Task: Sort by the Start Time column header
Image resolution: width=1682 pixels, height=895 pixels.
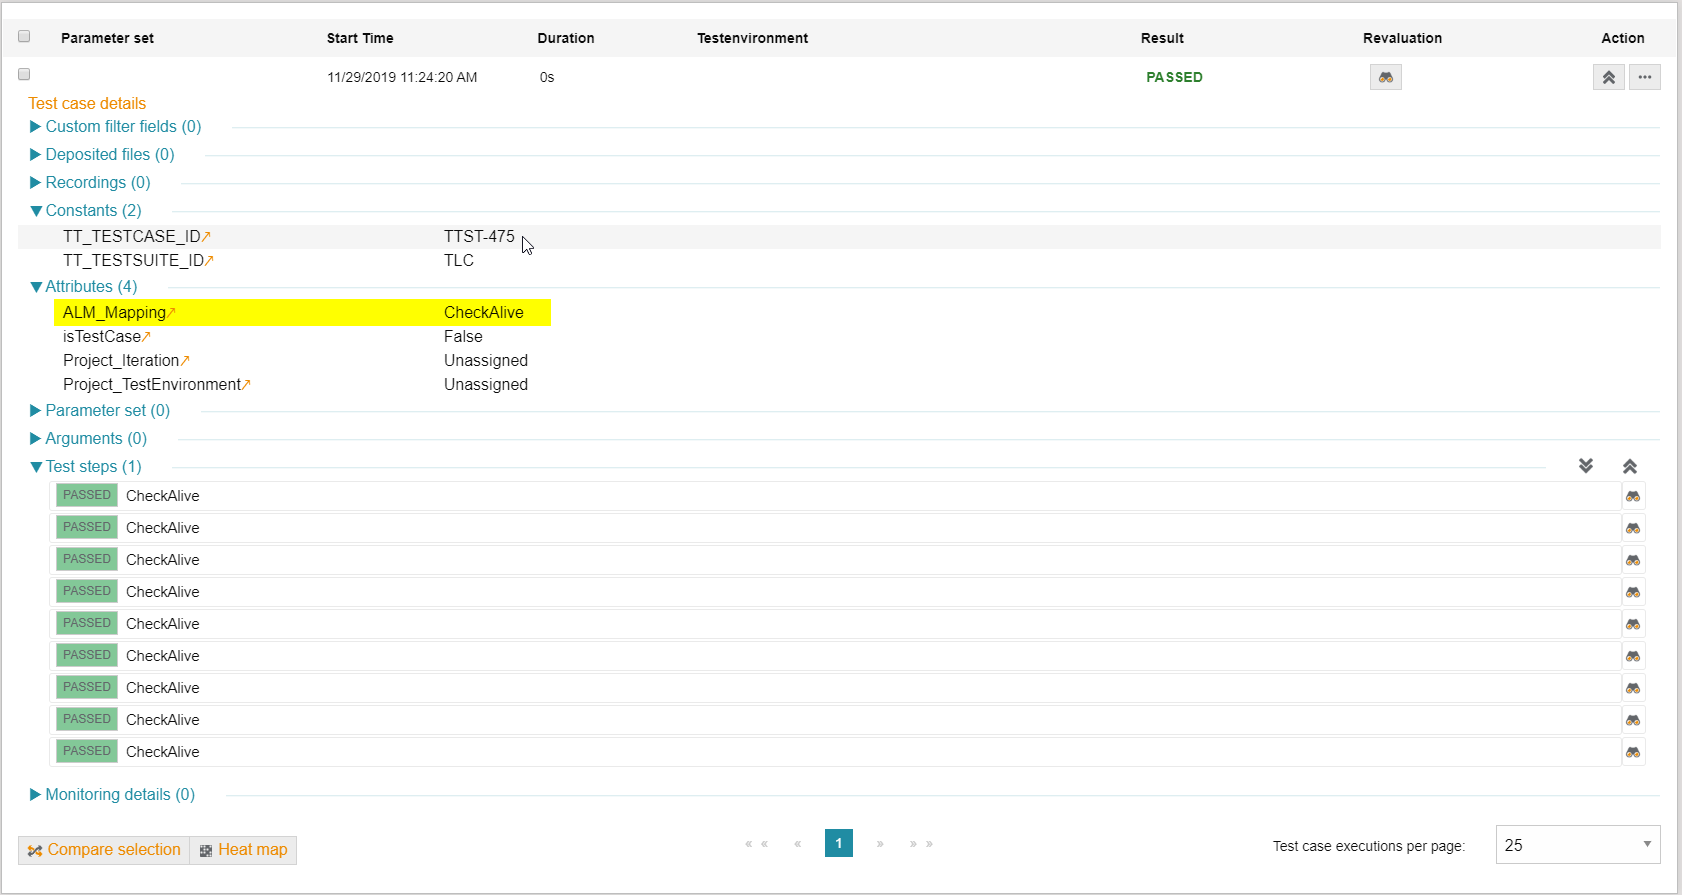Action: point(360,38)
